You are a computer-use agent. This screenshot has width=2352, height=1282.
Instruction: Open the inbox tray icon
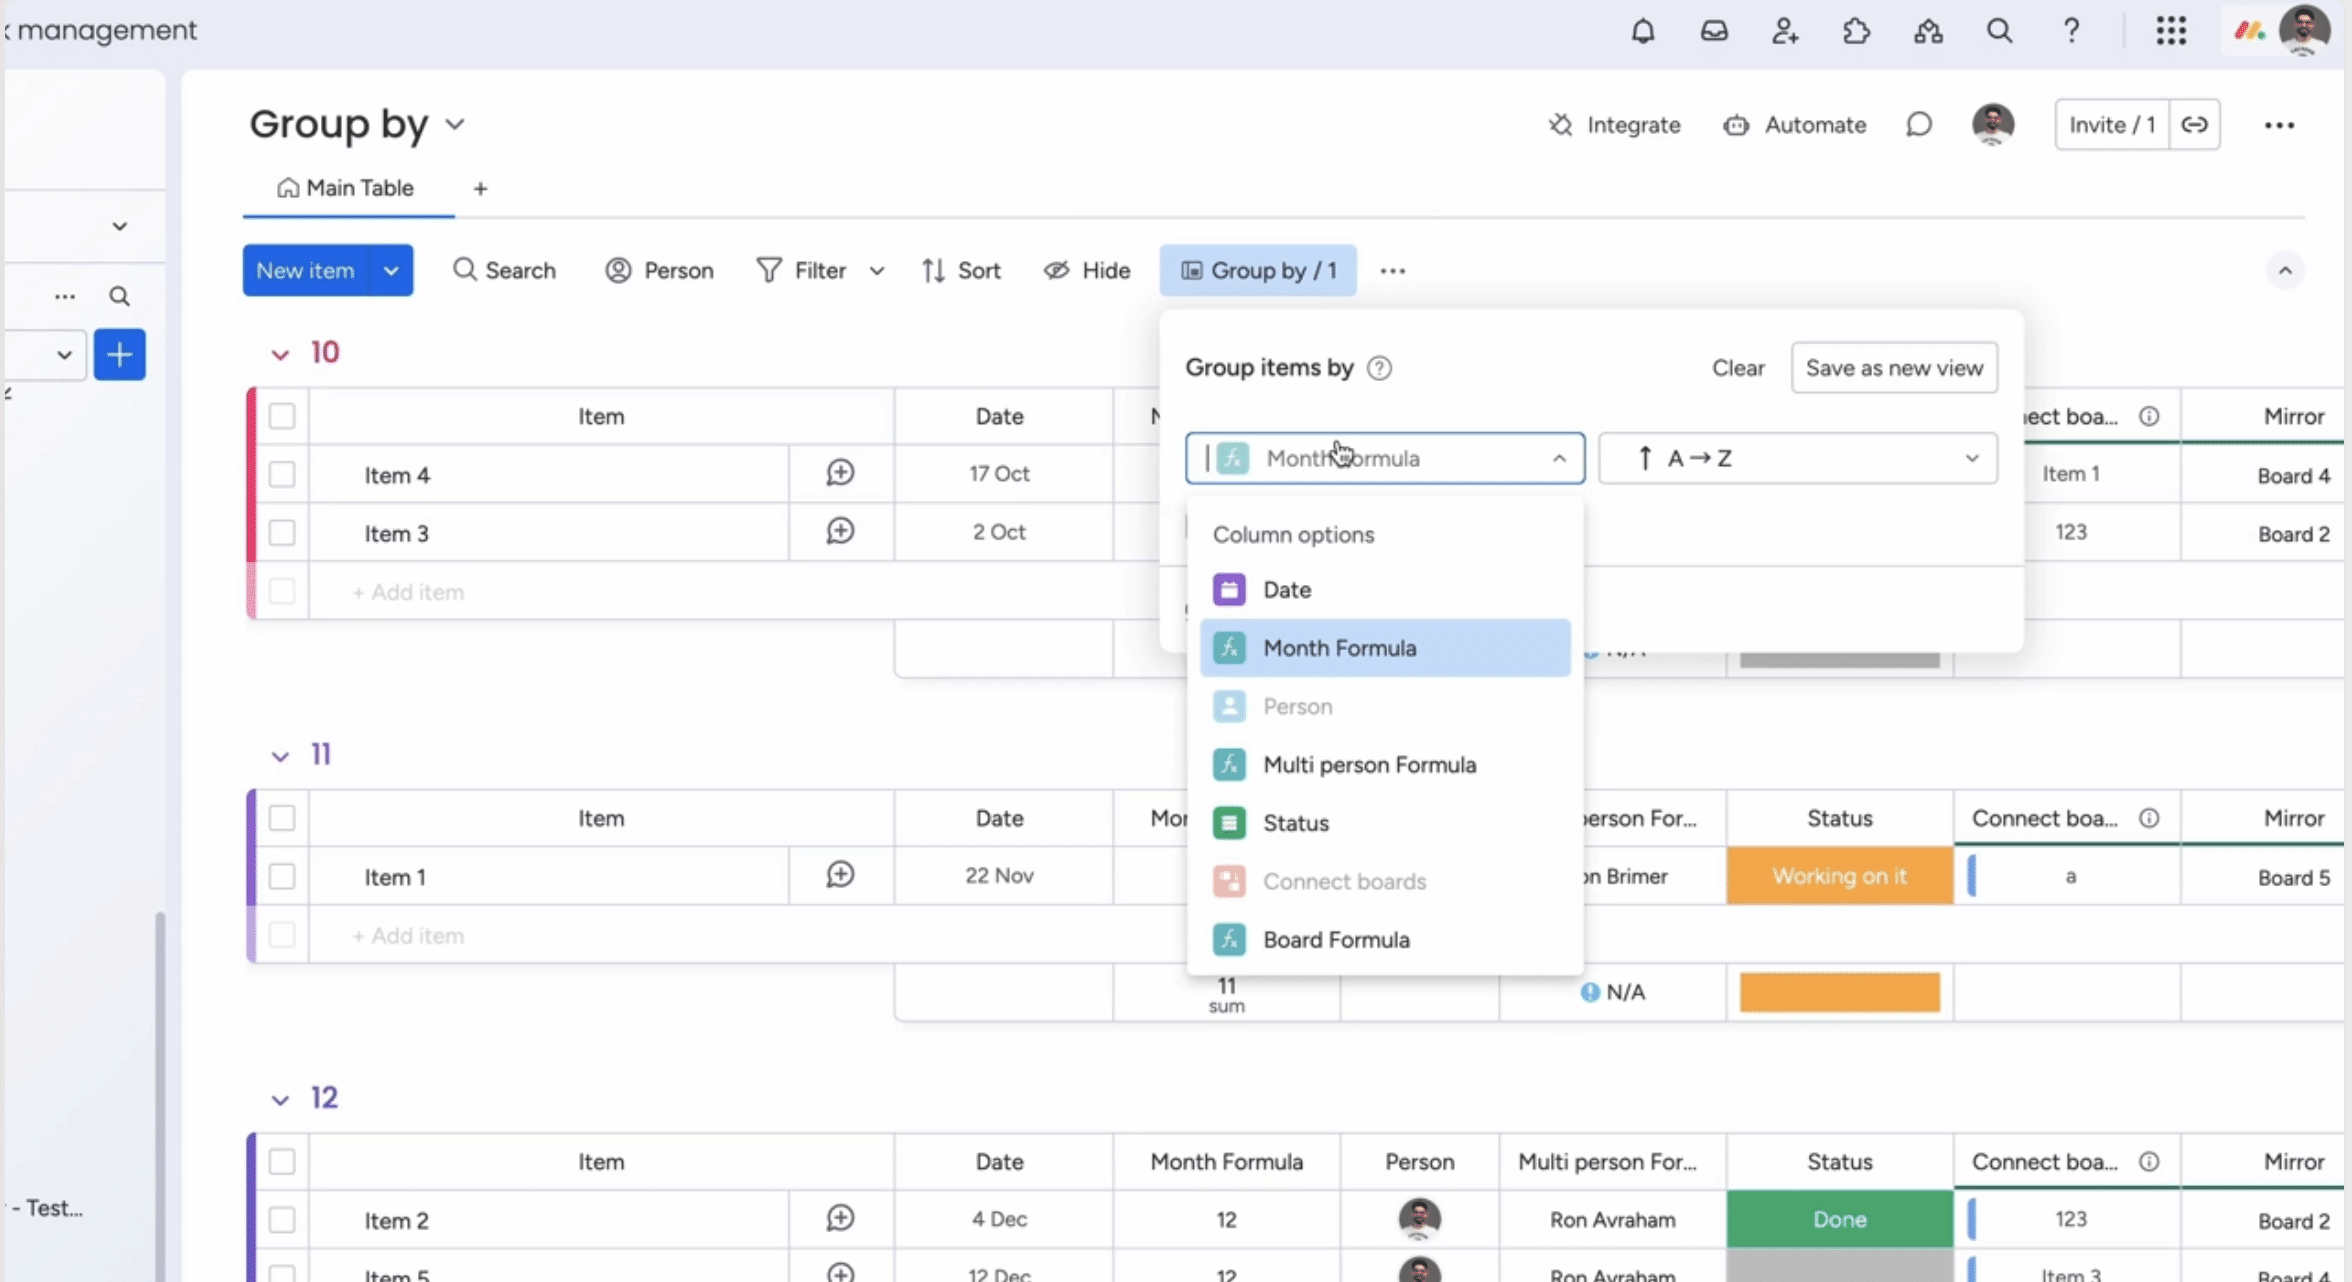click(1714, 31)
